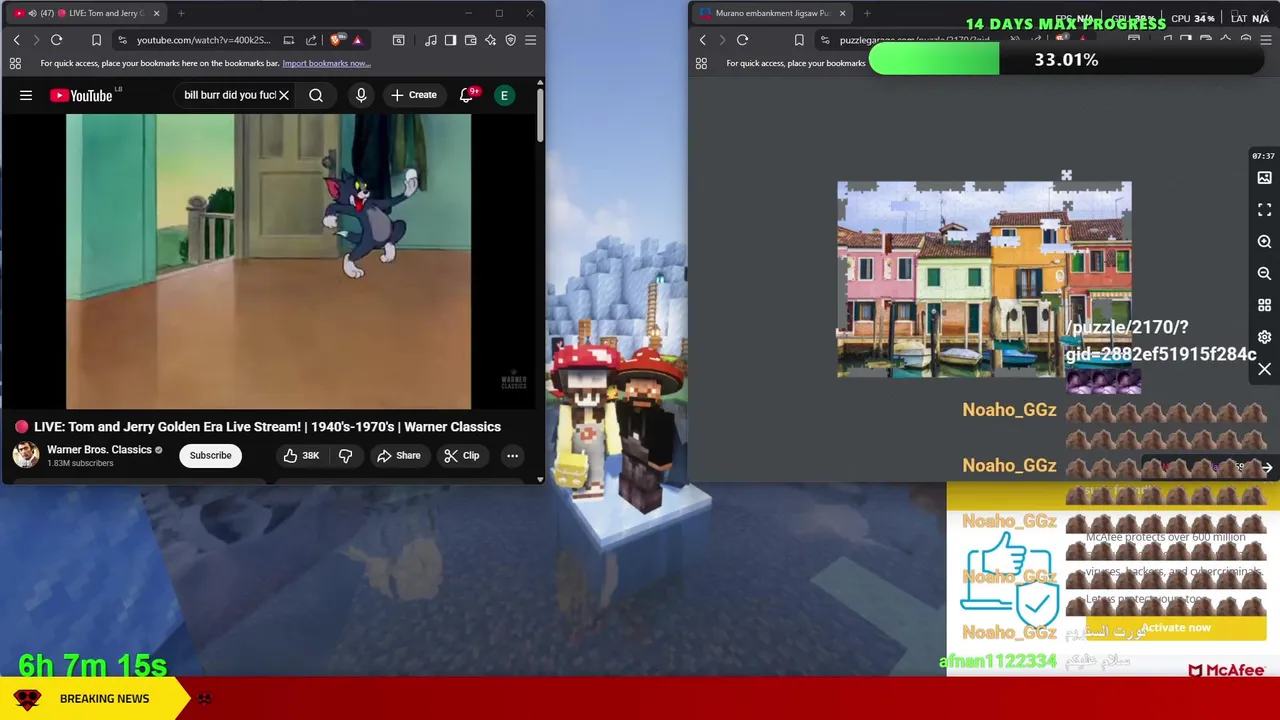This screenshot has height=720, width=1280.
Task: Click the YouTube search magnifier button
Action: 316,95
